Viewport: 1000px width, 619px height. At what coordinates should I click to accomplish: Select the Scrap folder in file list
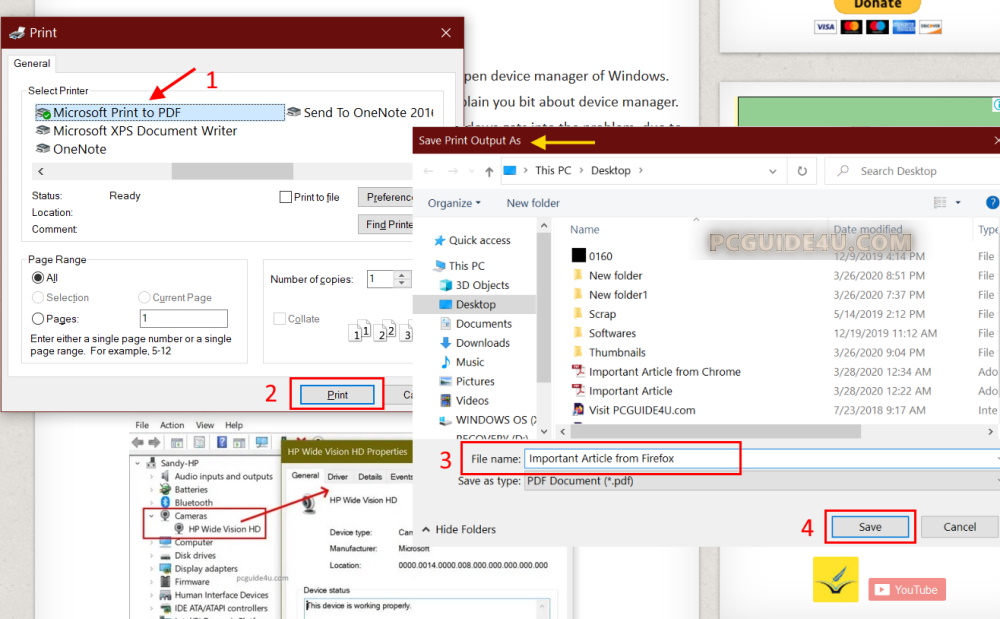602,314
